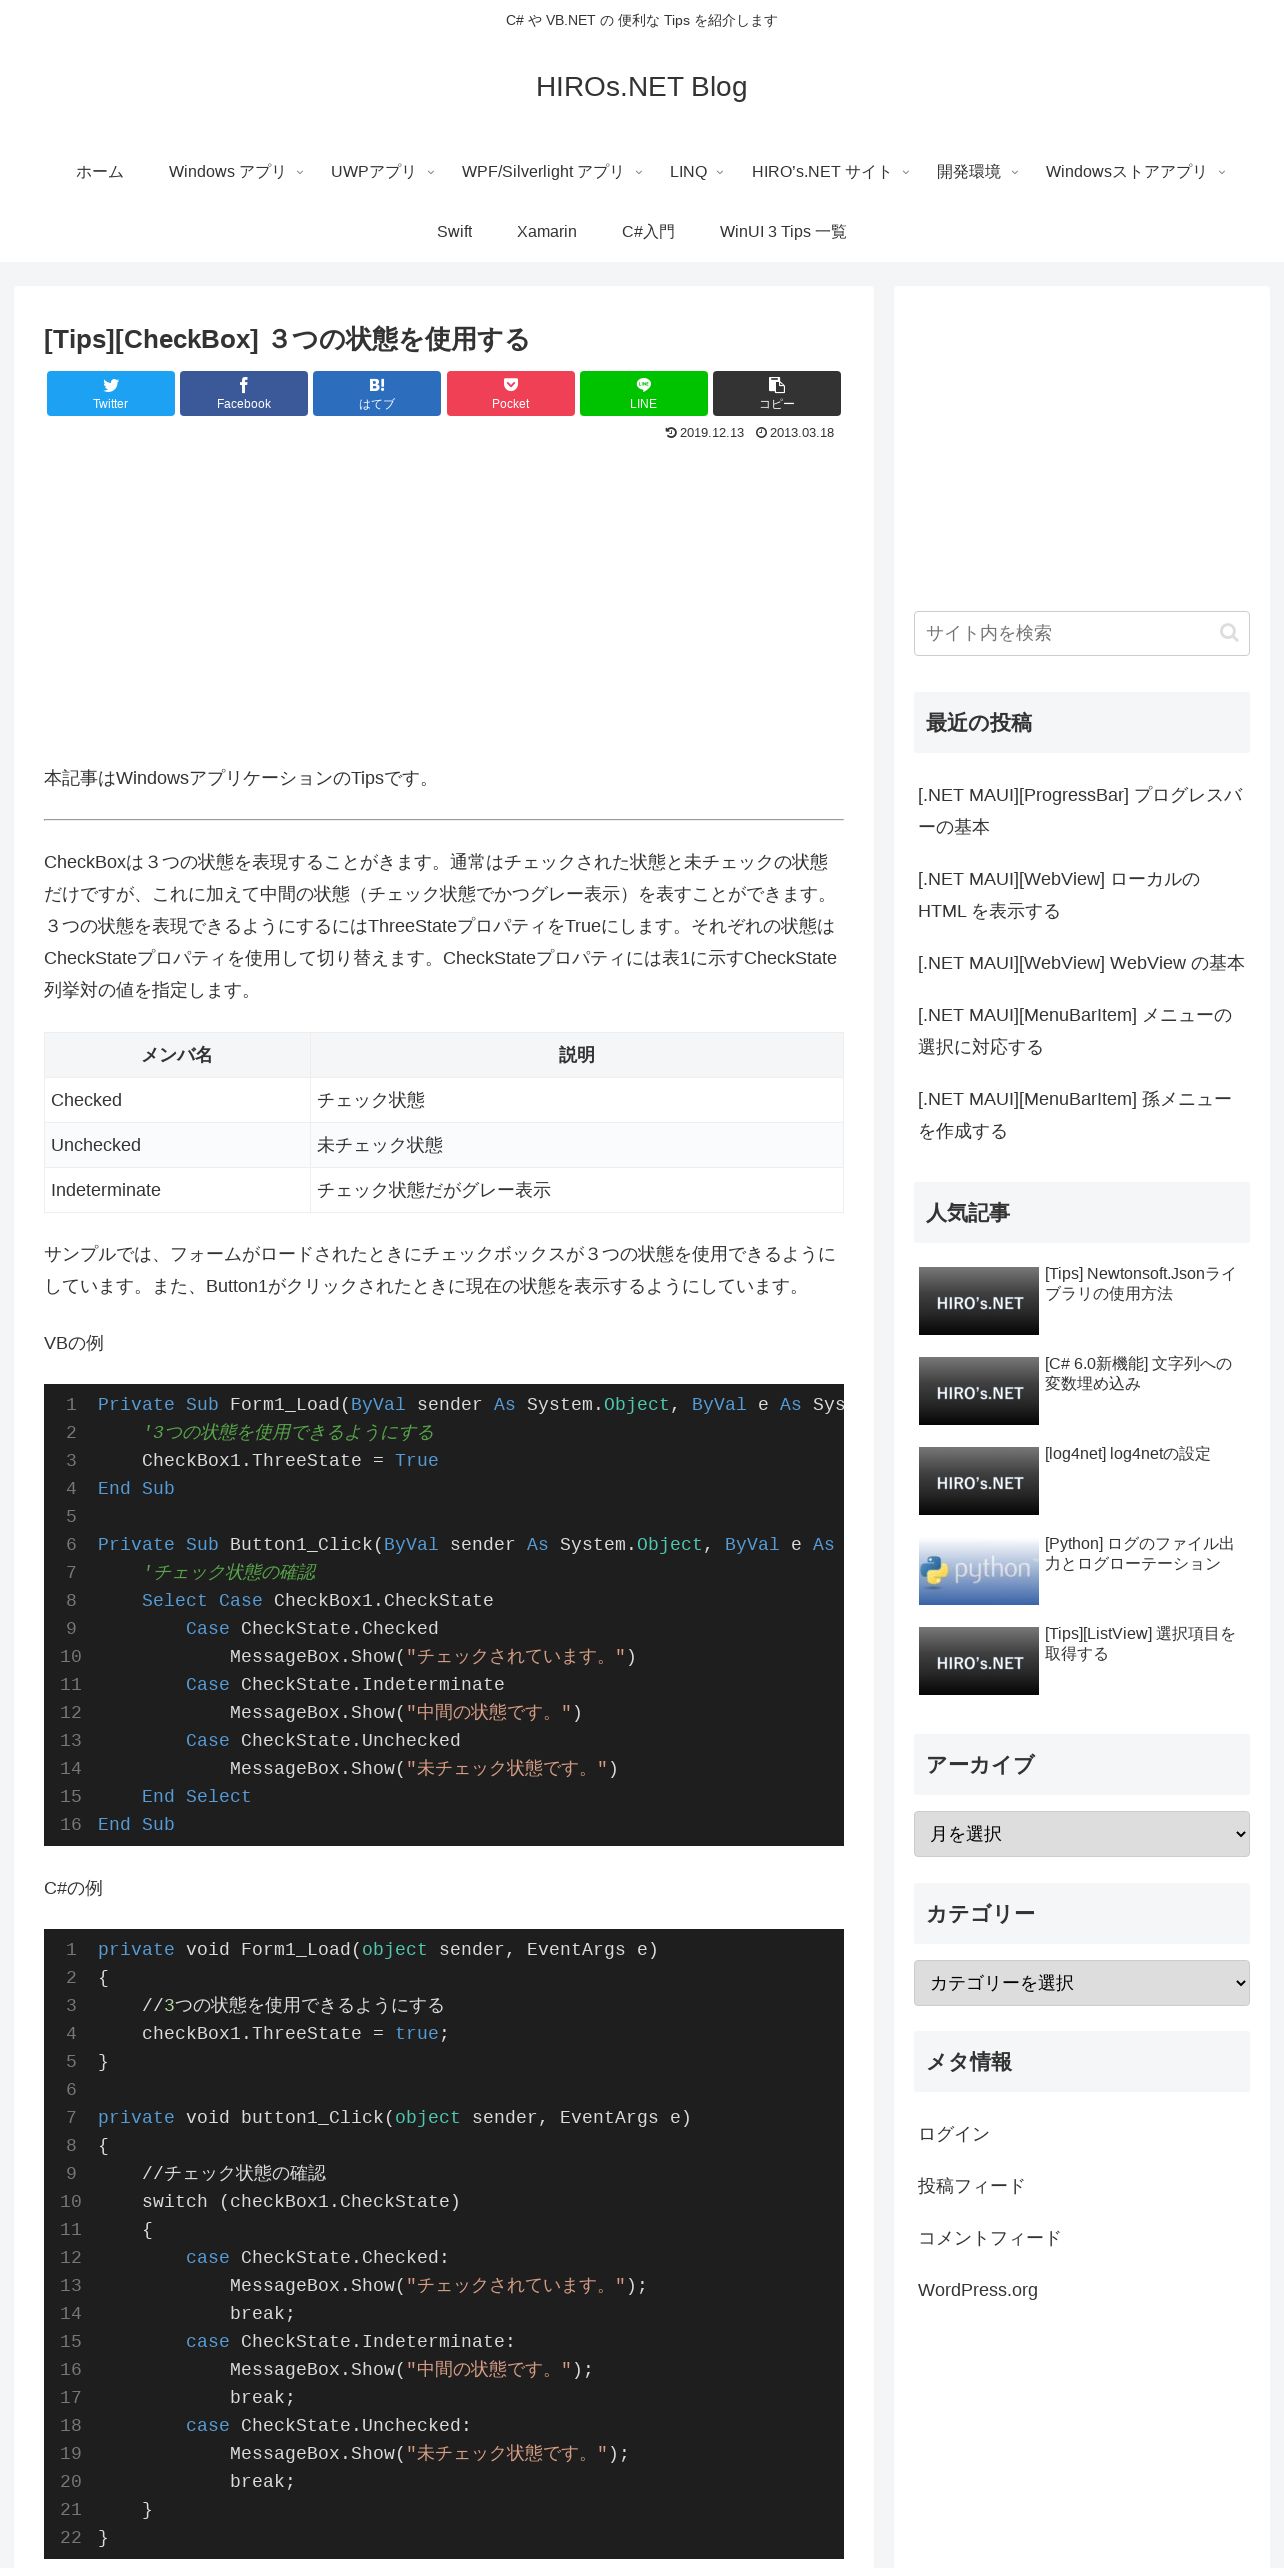1284x2568 pixels.
Task: Click the Checked table cell
Action: coord(177,1100)
